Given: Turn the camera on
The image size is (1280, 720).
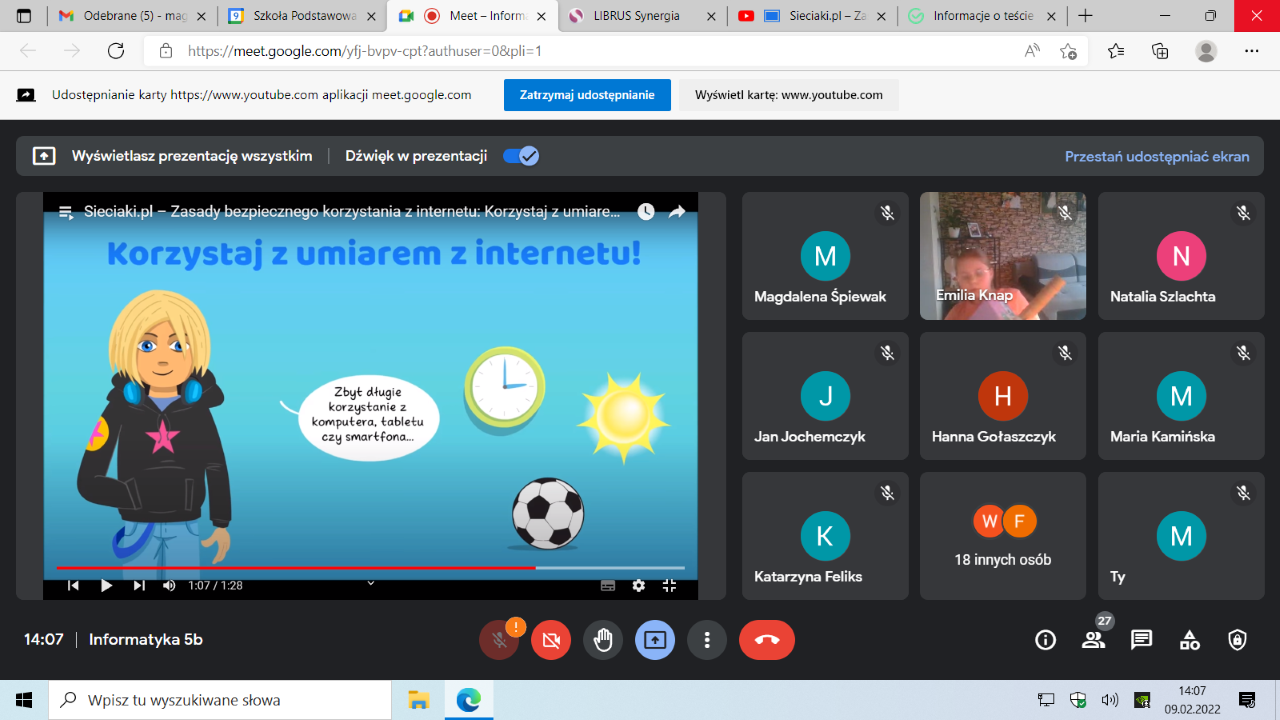Looking at the screenshot, I should click(x=551, y=640).
